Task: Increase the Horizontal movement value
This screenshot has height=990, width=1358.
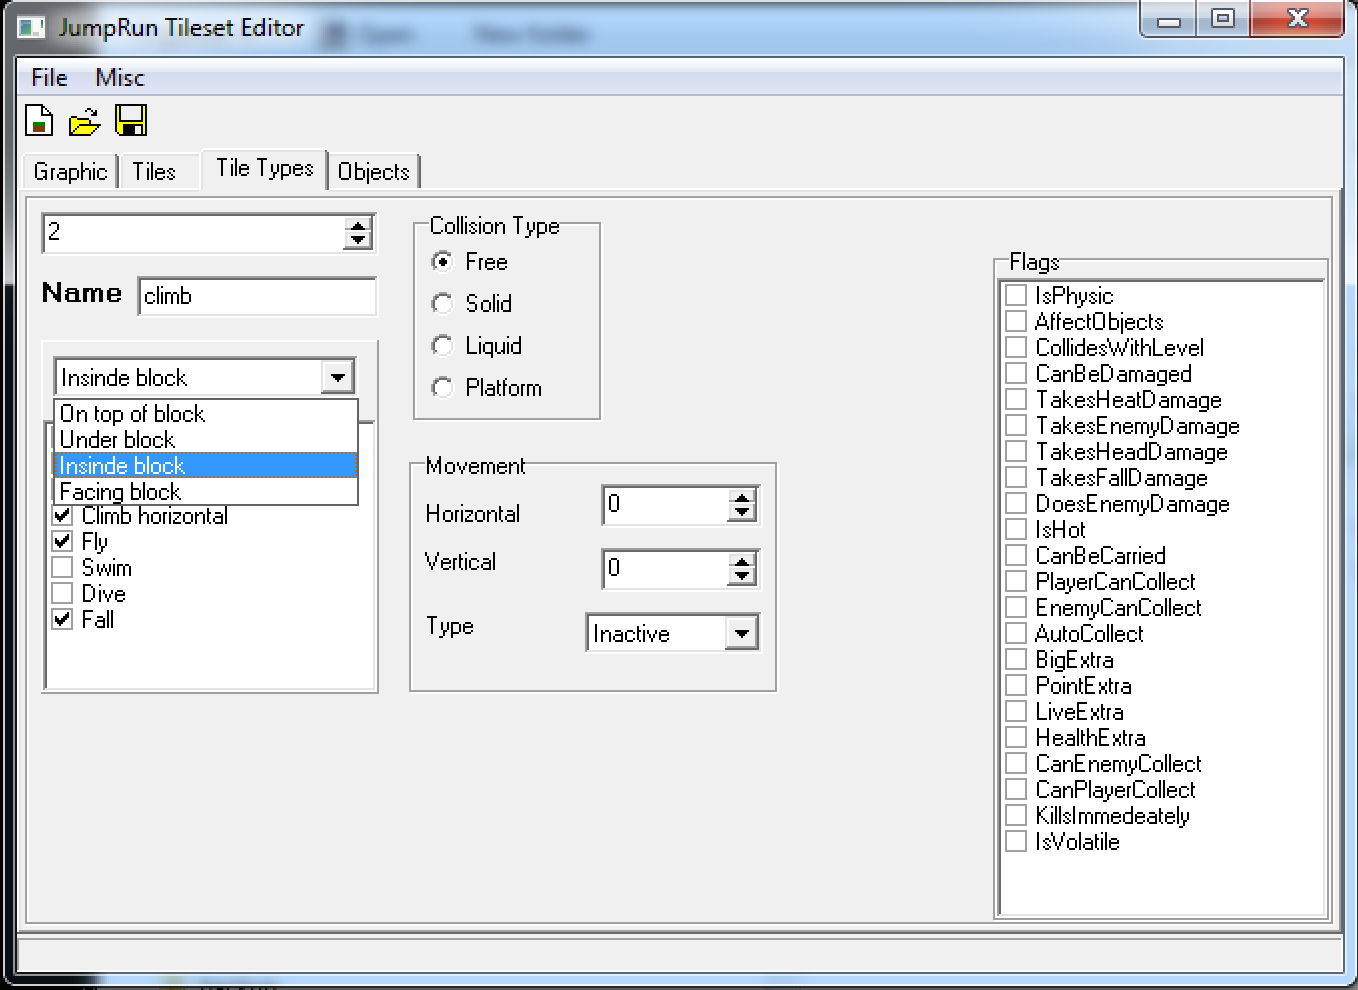Action: (742, 497)
